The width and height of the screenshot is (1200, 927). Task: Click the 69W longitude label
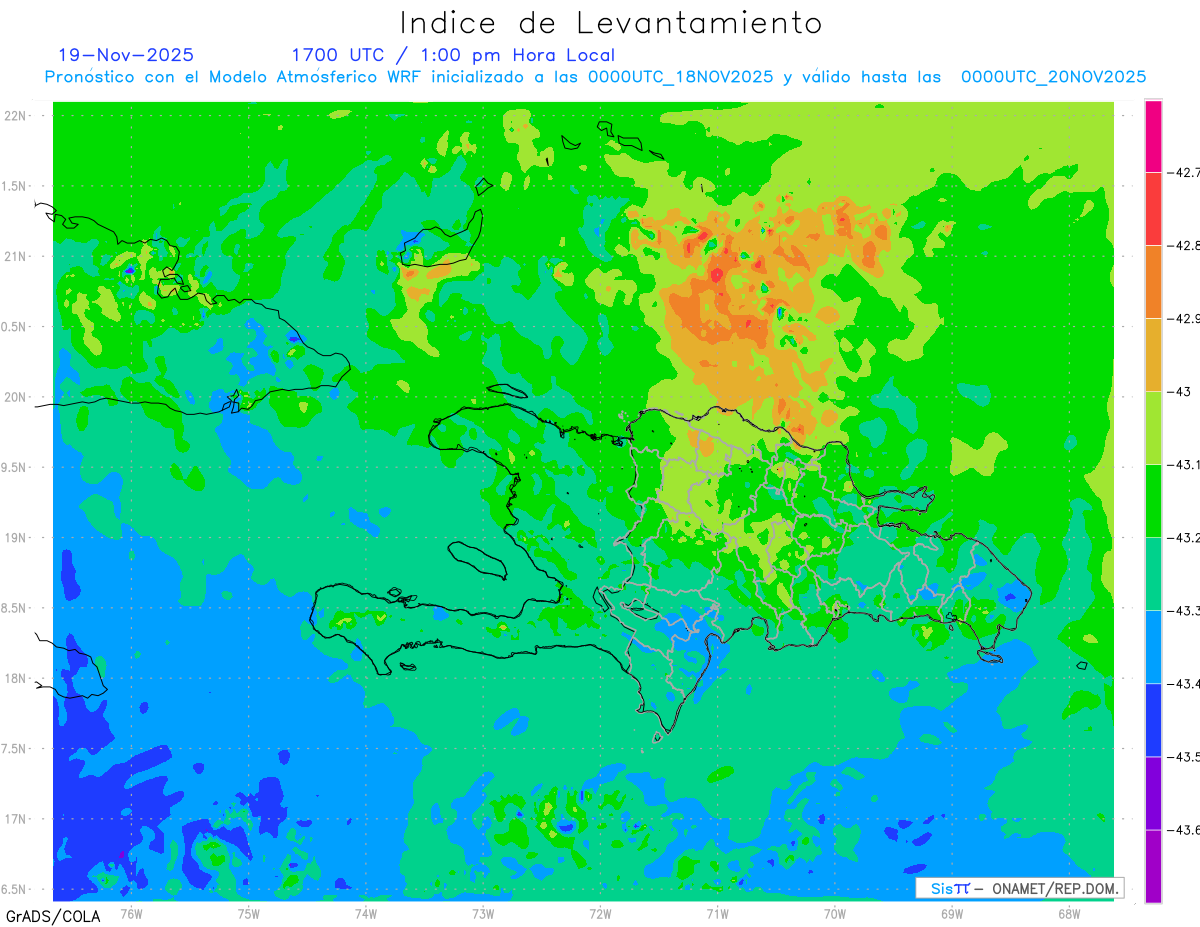[952, 914]
